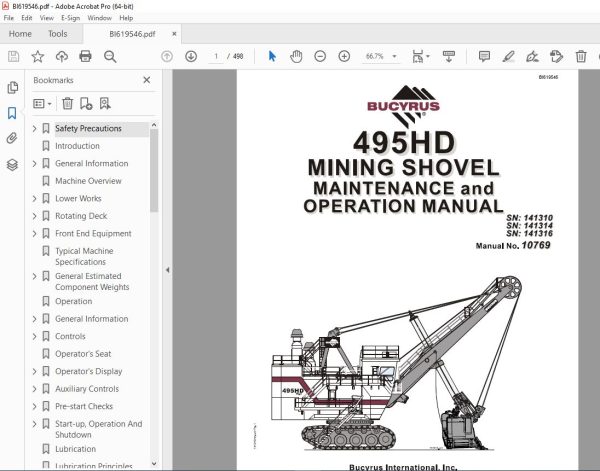Expand Safety Precautions bookmark
Screen dimensions: 600x471
tap(34, 129)
